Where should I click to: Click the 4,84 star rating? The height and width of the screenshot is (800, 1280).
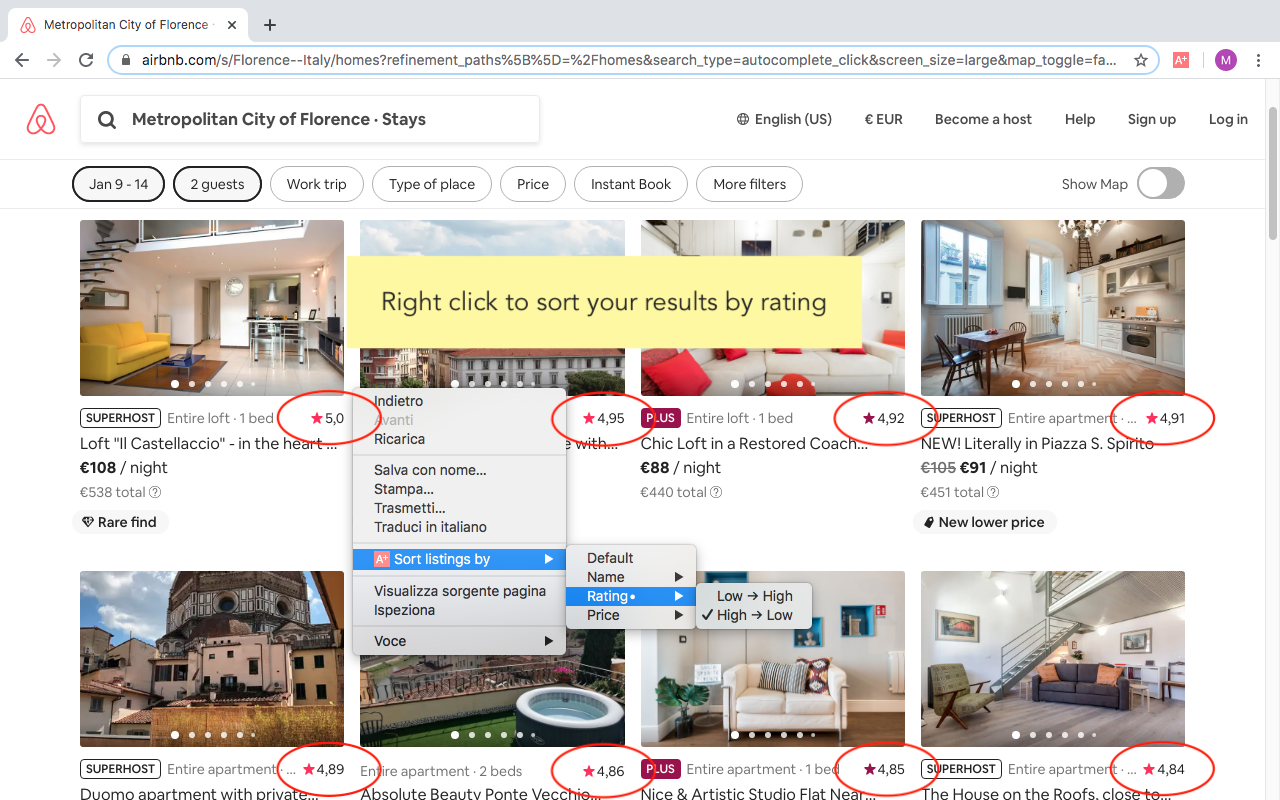1165,769
